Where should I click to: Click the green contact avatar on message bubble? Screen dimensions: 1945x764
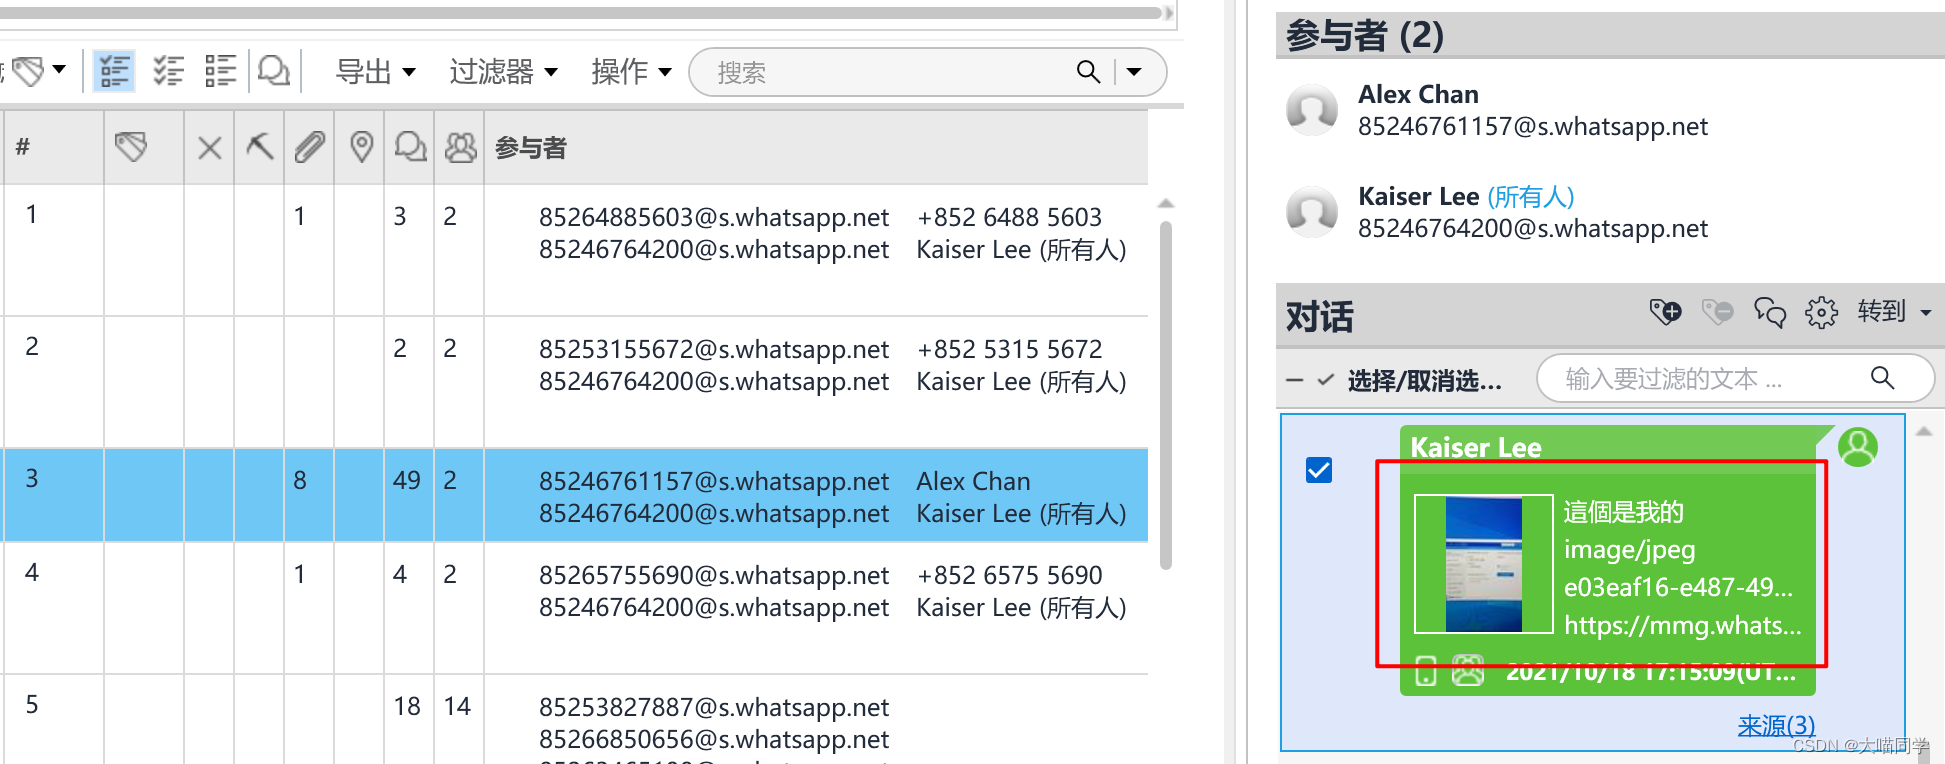pos(1858,447)
